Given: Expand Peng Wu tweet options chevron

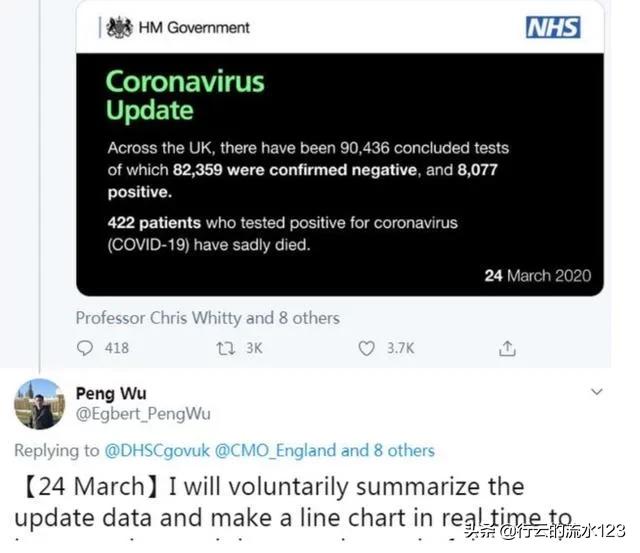Looking at the screenshot, I should click(597, 392).
